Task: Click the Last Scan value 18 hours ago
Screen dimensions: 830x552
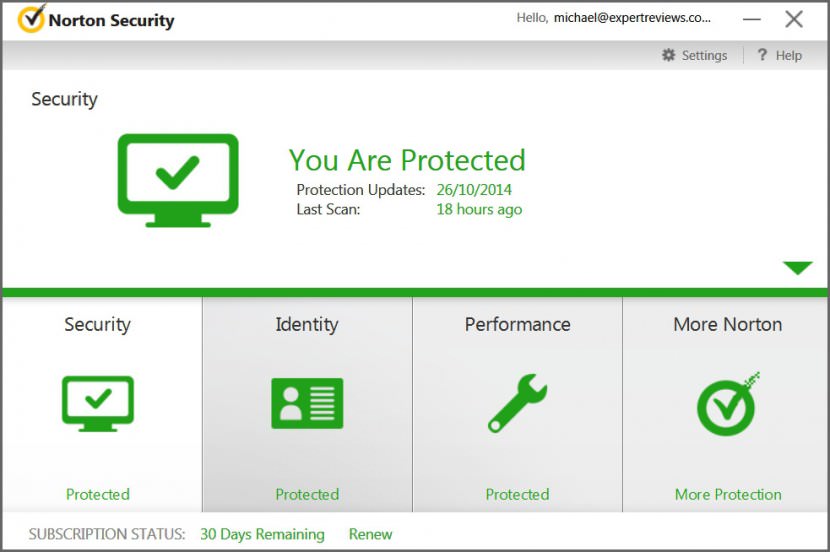Action: point(479,209)
